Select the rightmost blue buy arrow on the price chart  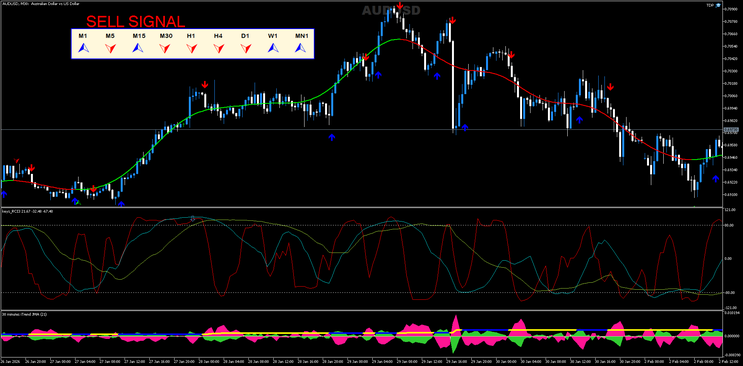tap(716, 179)
